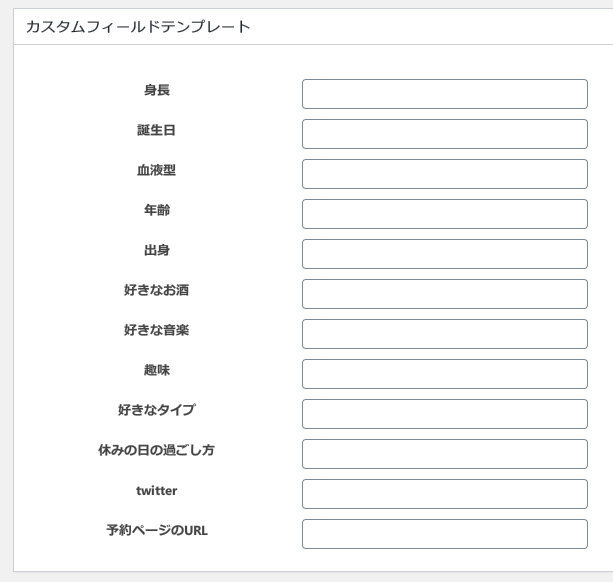Screen dimensions: 613x582
Task: Select the twitter input field
Action: (444, 494)
